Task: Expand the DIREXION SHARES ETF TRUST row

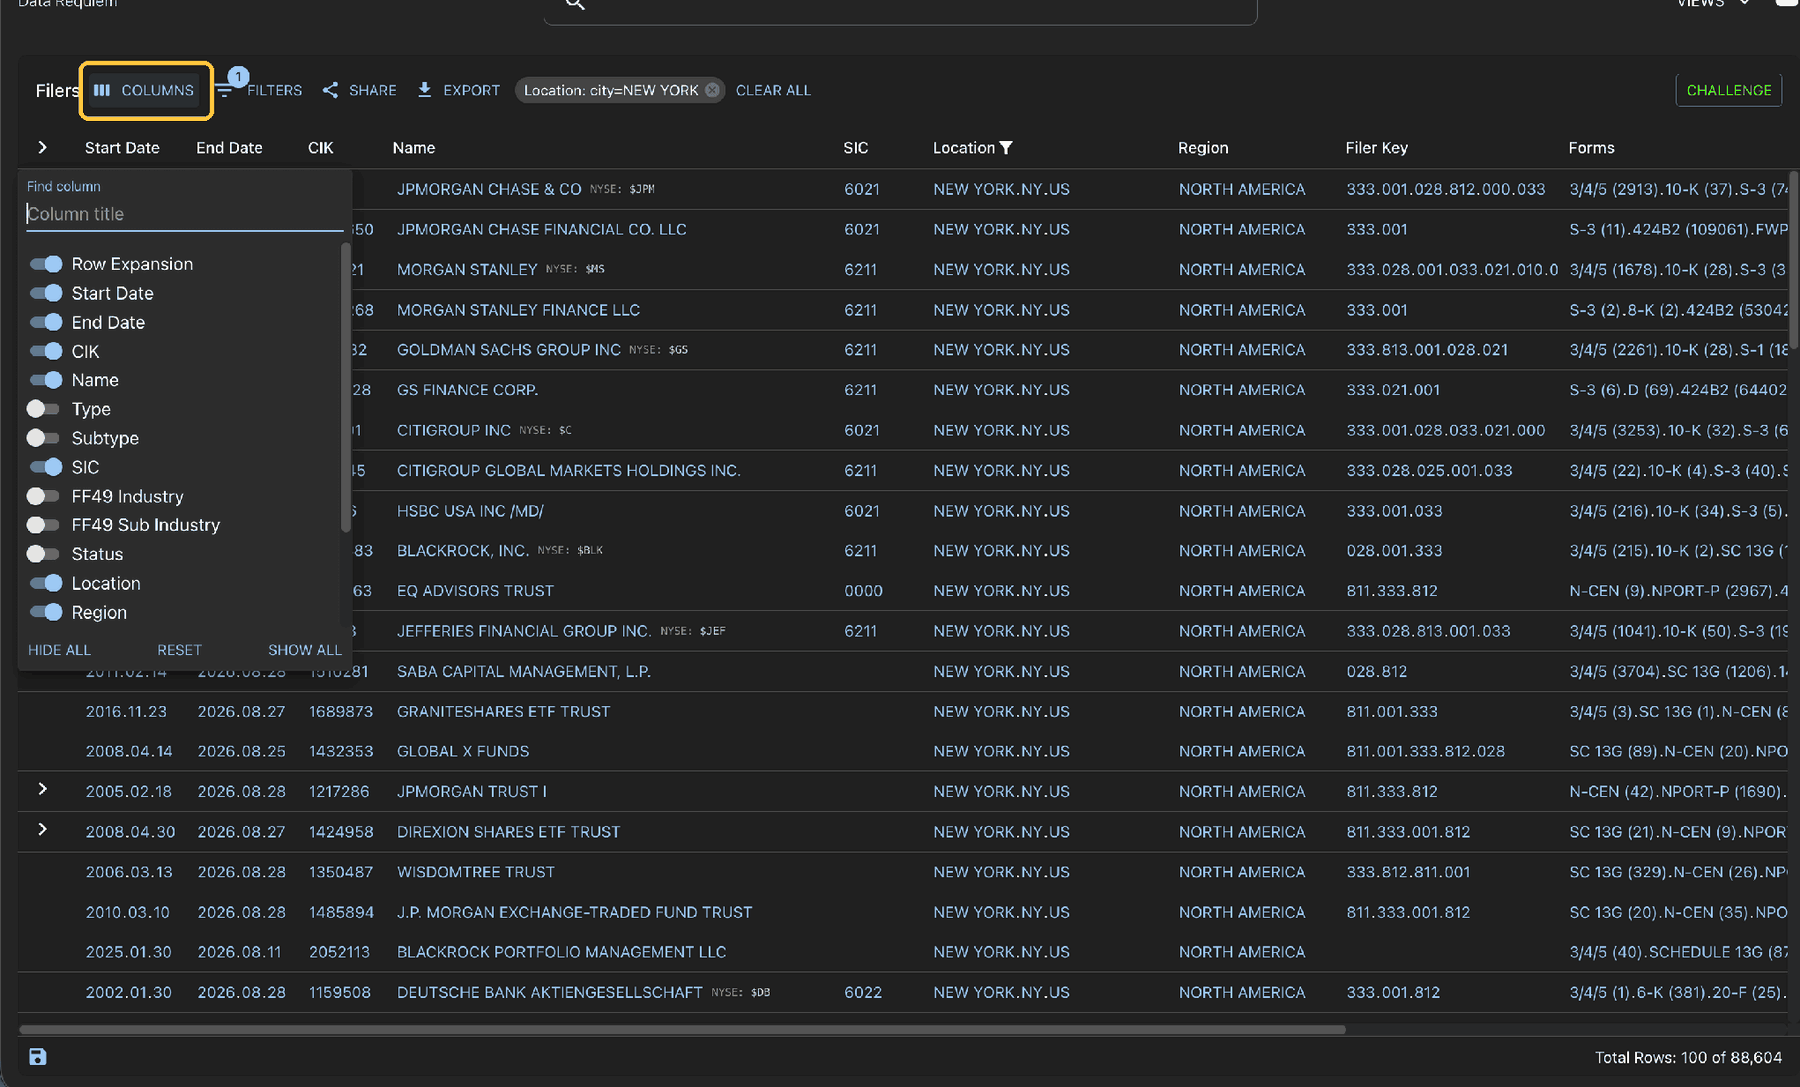Action: click(x=42, y=829)
